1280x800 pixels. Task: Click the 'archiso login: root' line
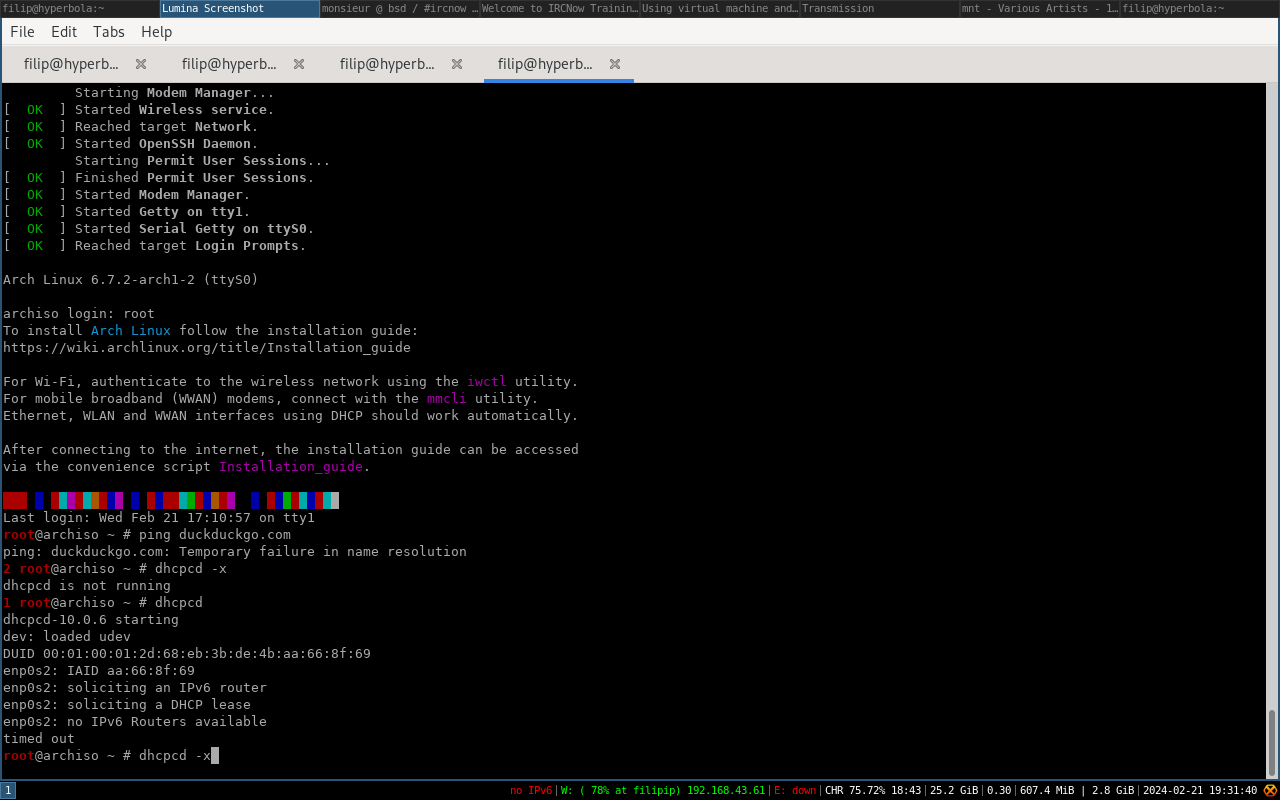click(79, 314)
